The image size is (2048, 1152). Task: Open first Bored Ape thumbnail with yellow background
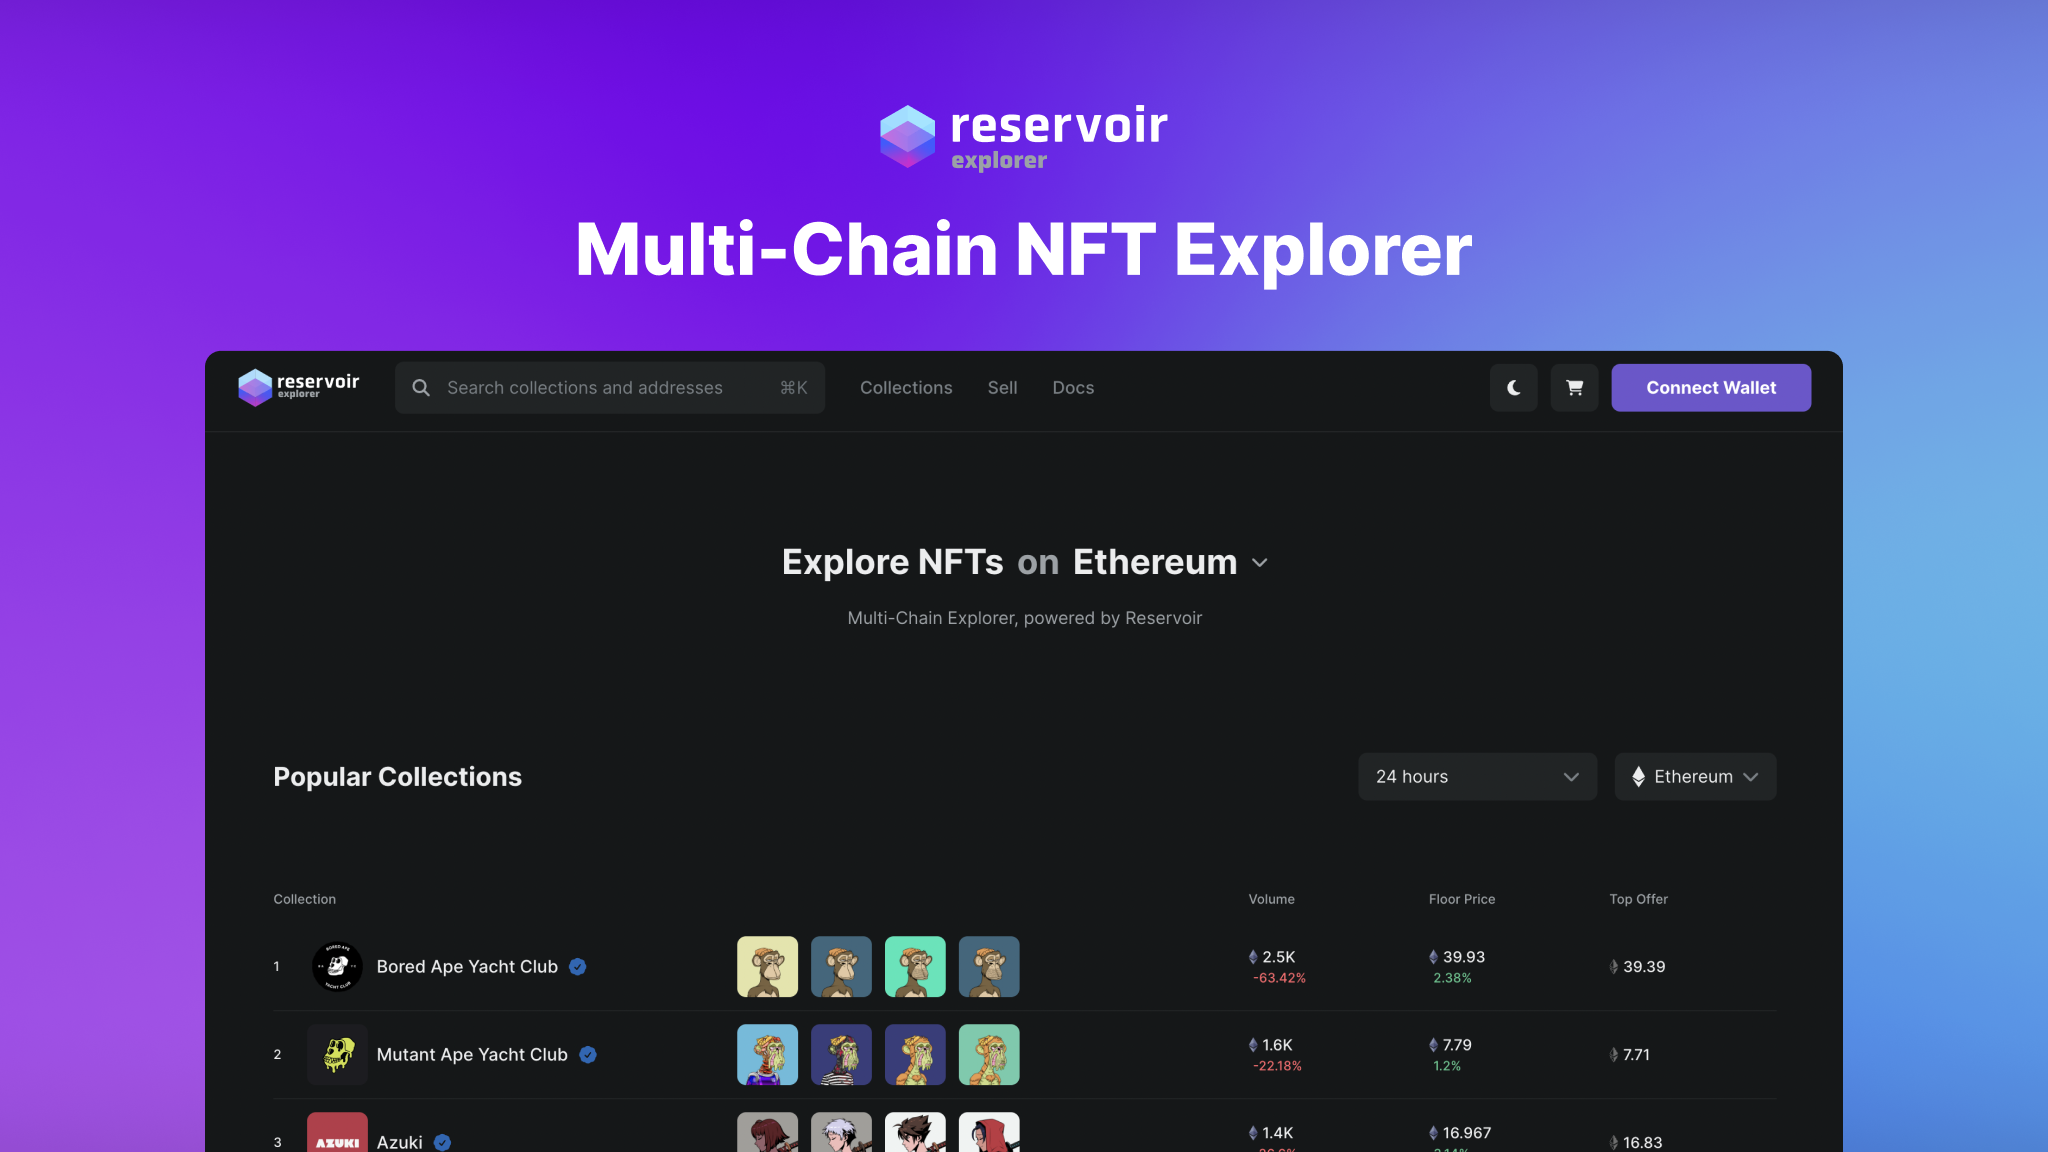(768, 967)
